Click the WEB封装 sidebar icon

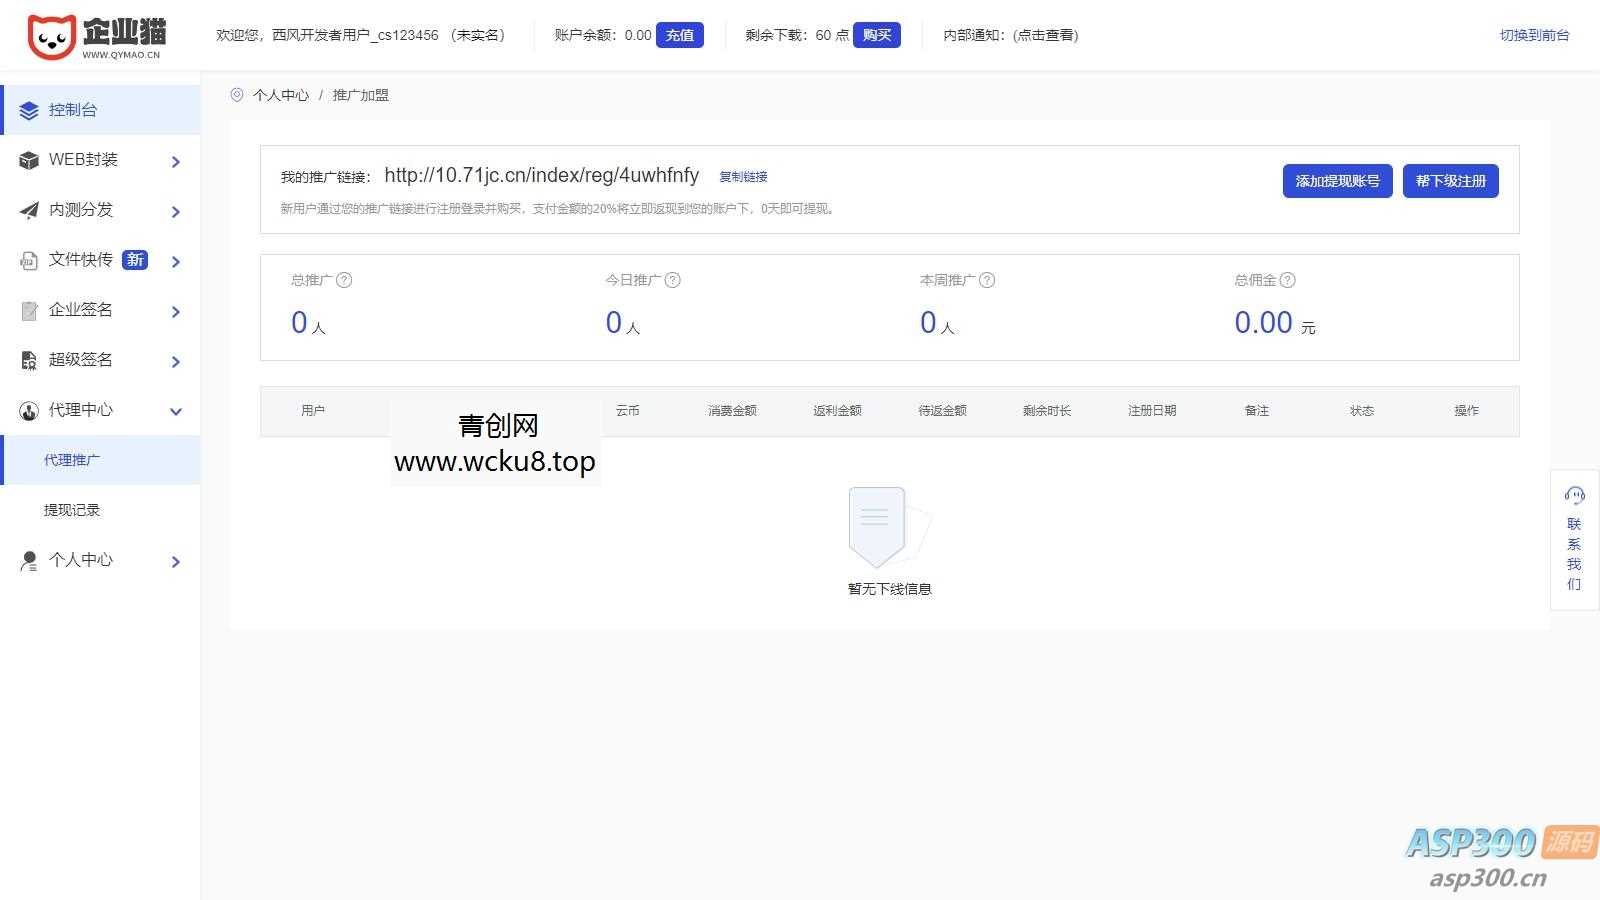coord(29,160)
